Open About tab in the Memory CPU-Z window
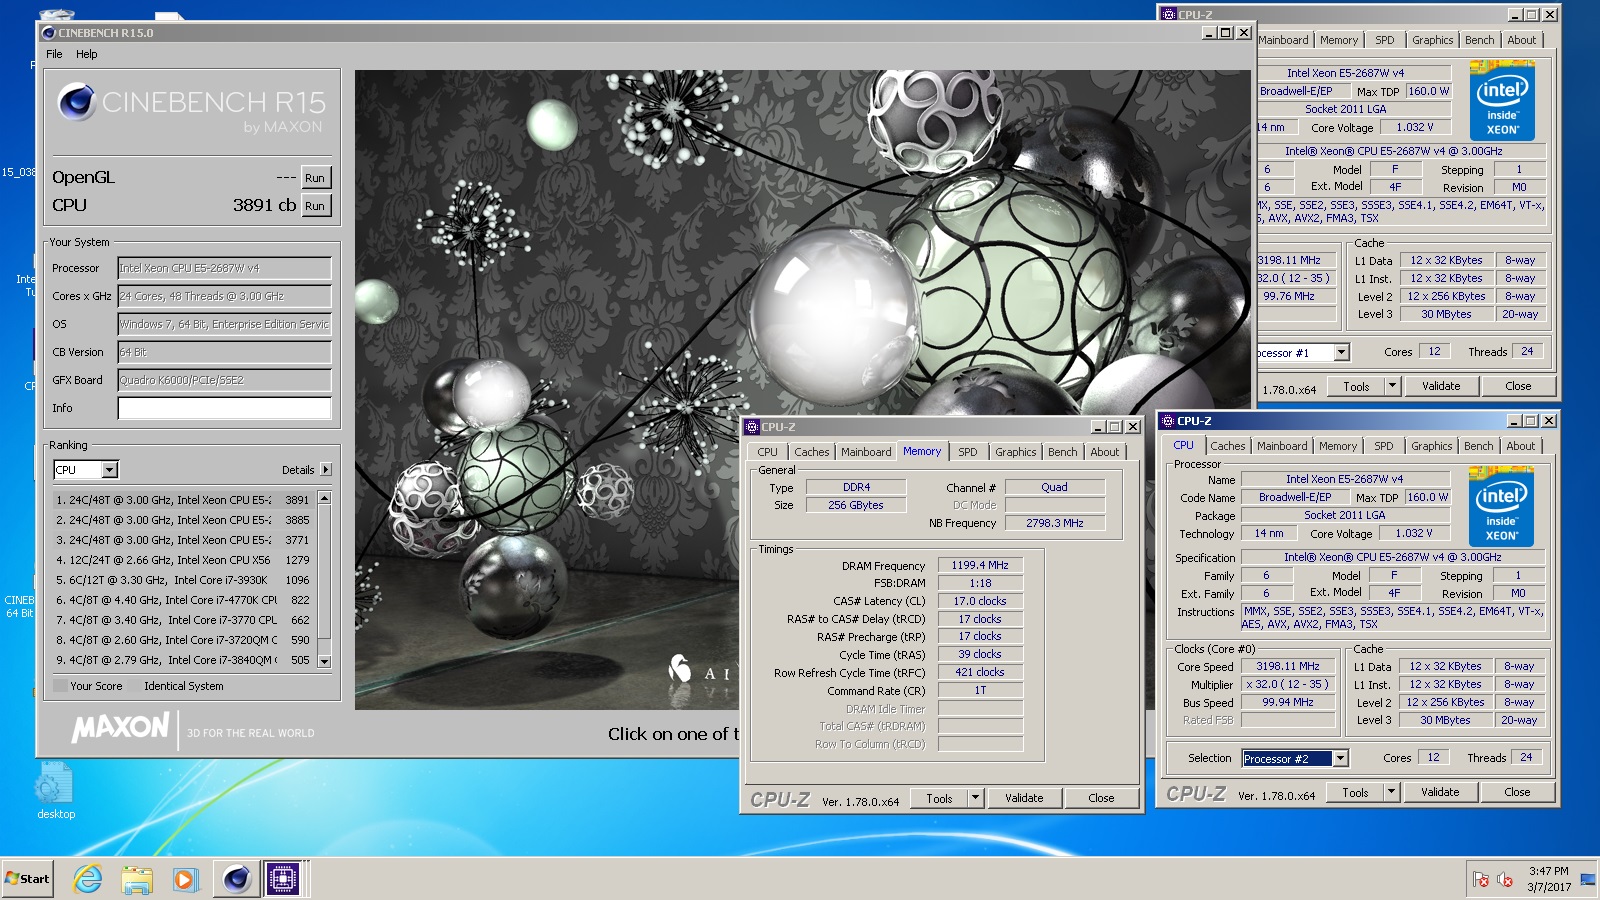1600x900 pixels. point(1105,452)
